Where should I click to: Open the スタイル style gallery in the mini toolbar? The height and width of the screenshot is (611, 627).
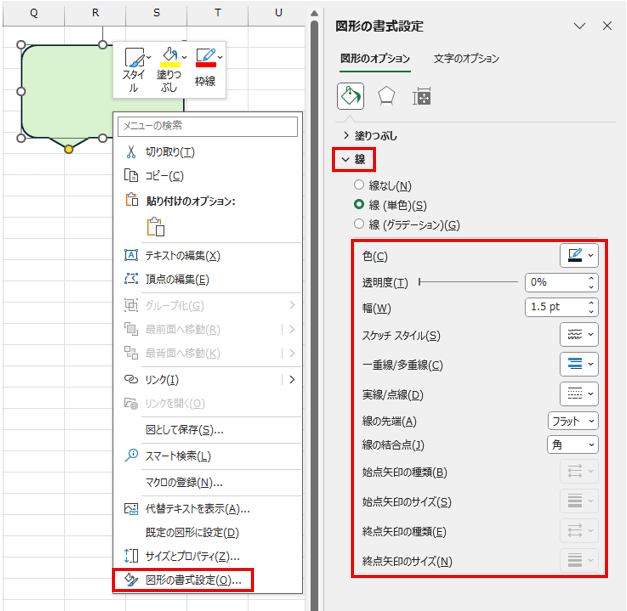pyautogui.click(x=136, y=70)
